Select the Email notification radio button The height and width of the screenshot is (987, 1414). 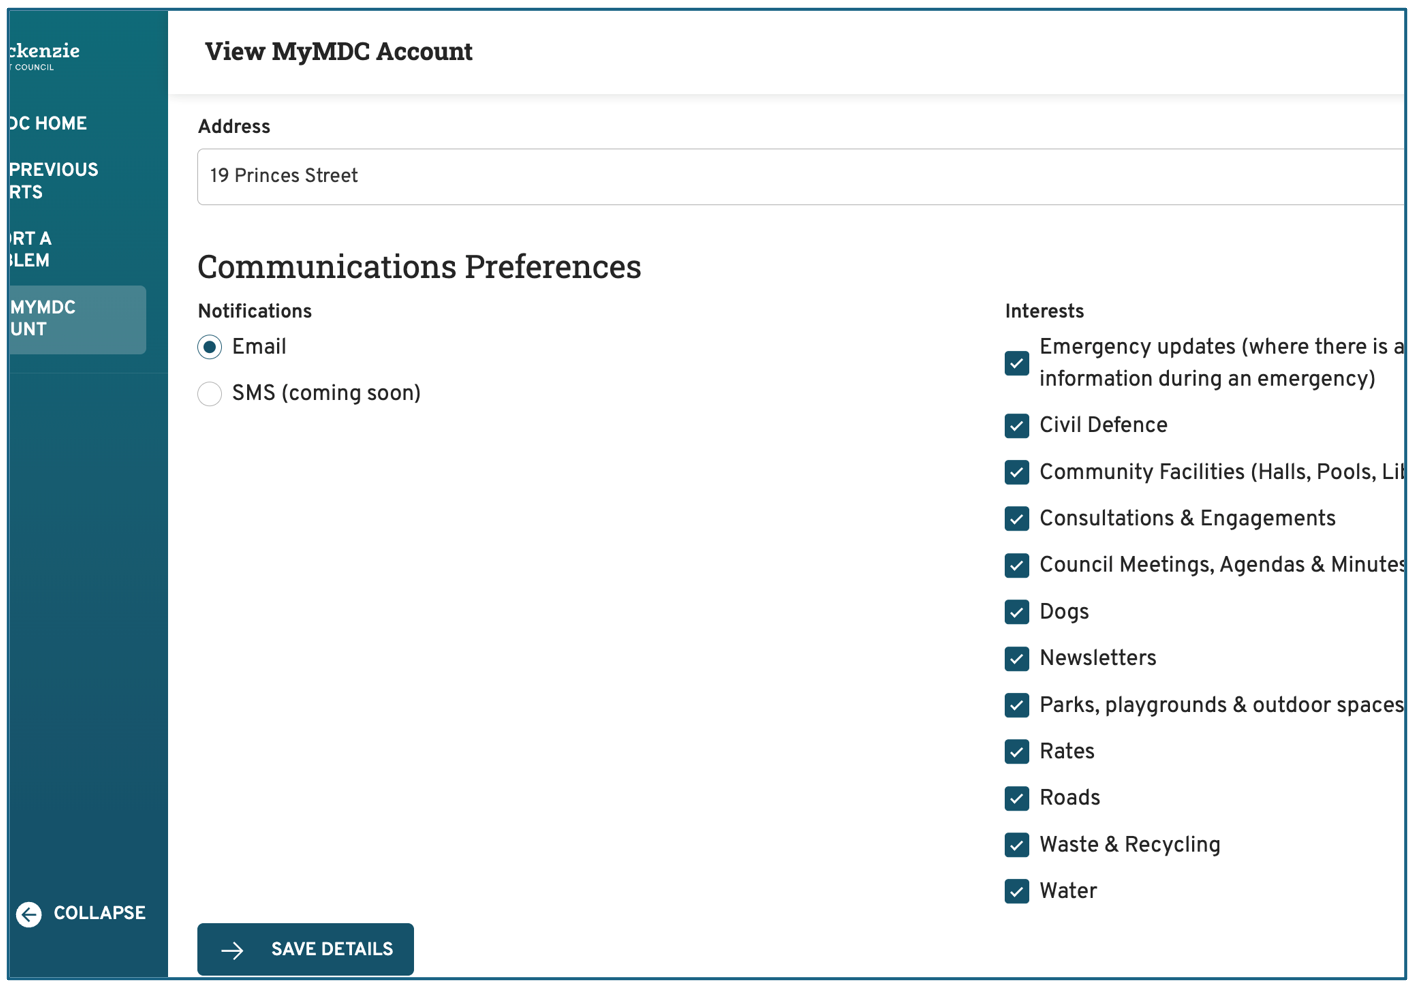[x=210, y=347]
